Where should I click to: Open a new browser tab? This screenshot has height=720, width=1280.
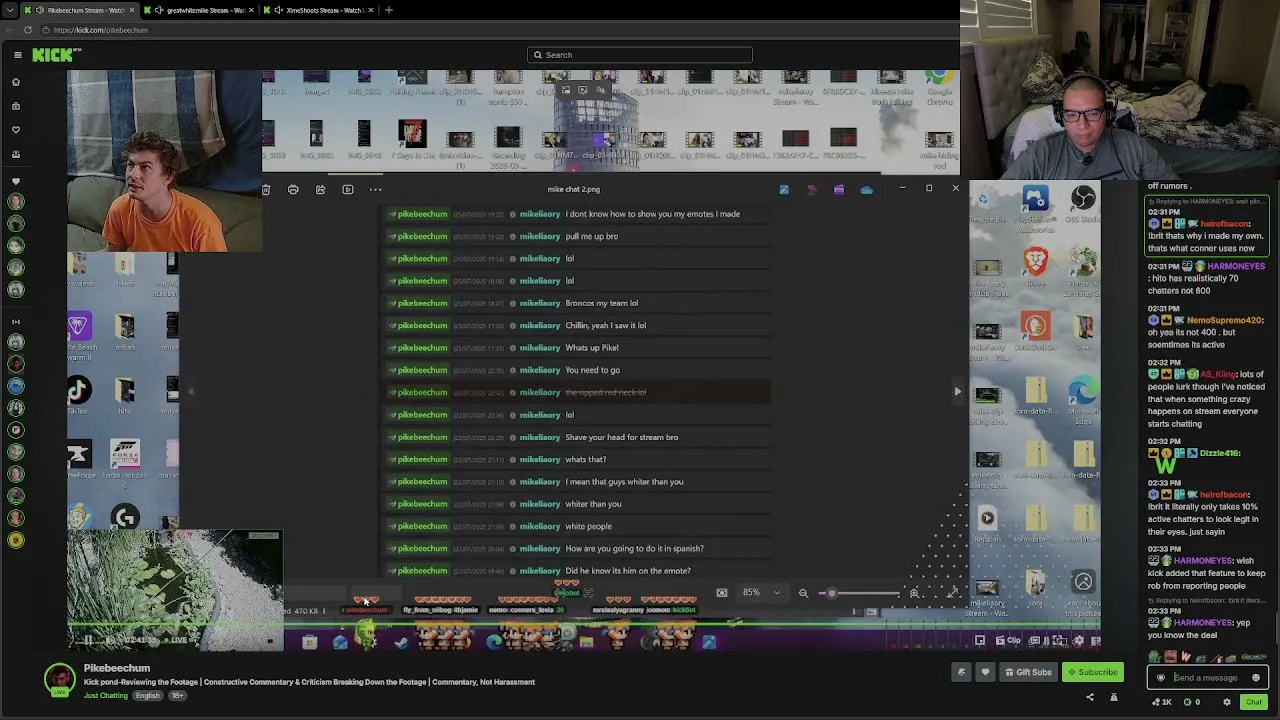coord(389,10)
